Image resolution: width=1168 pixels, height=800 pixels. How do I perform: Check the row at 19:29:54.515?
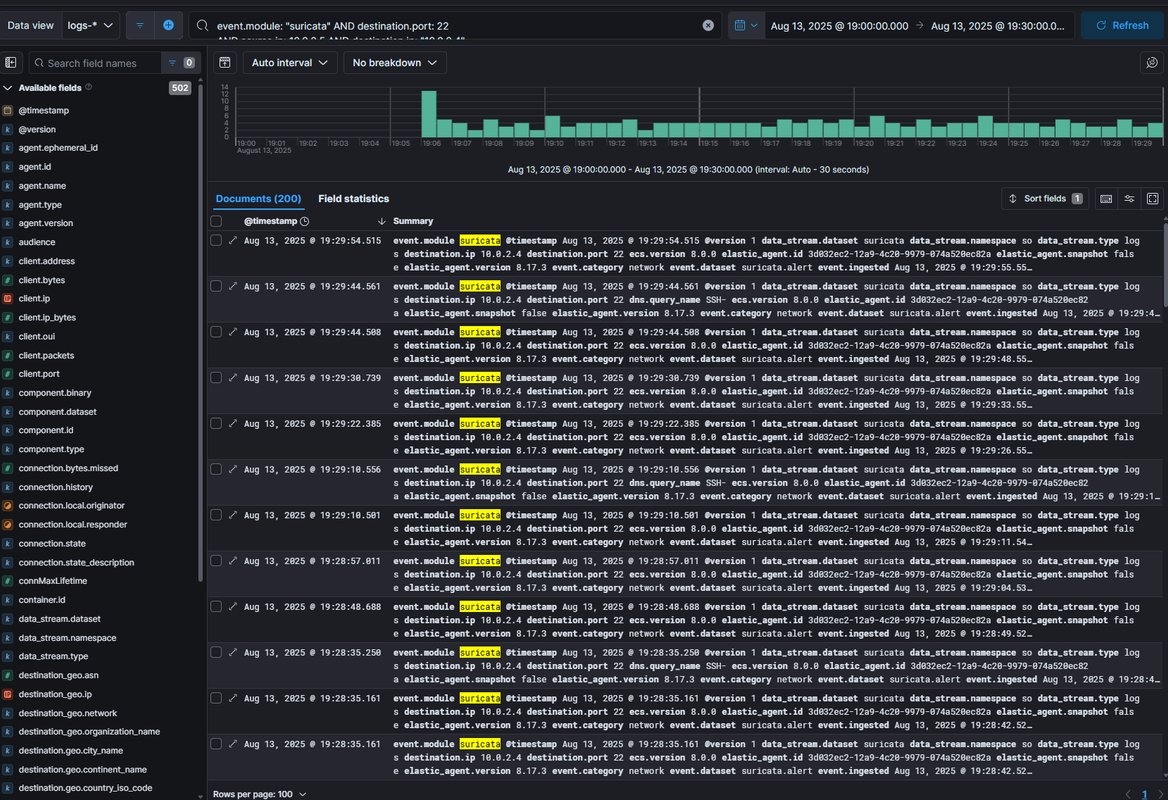point(216,241)
